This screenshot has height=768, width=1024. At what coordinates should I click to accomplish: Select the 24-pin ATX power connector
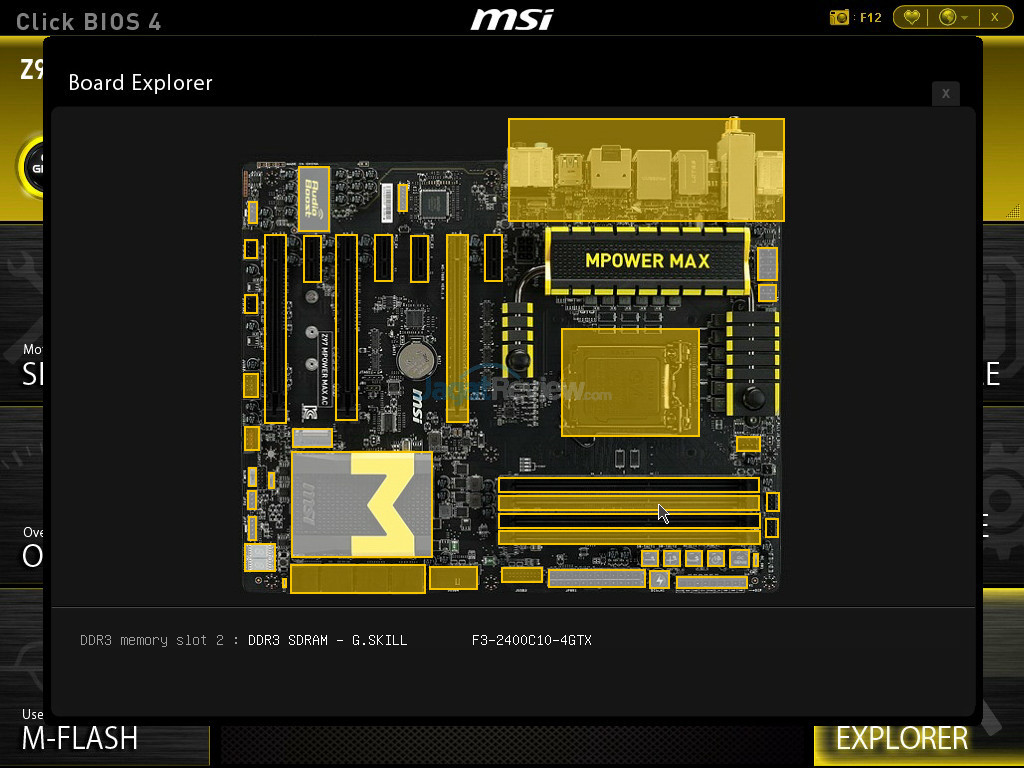596,578
